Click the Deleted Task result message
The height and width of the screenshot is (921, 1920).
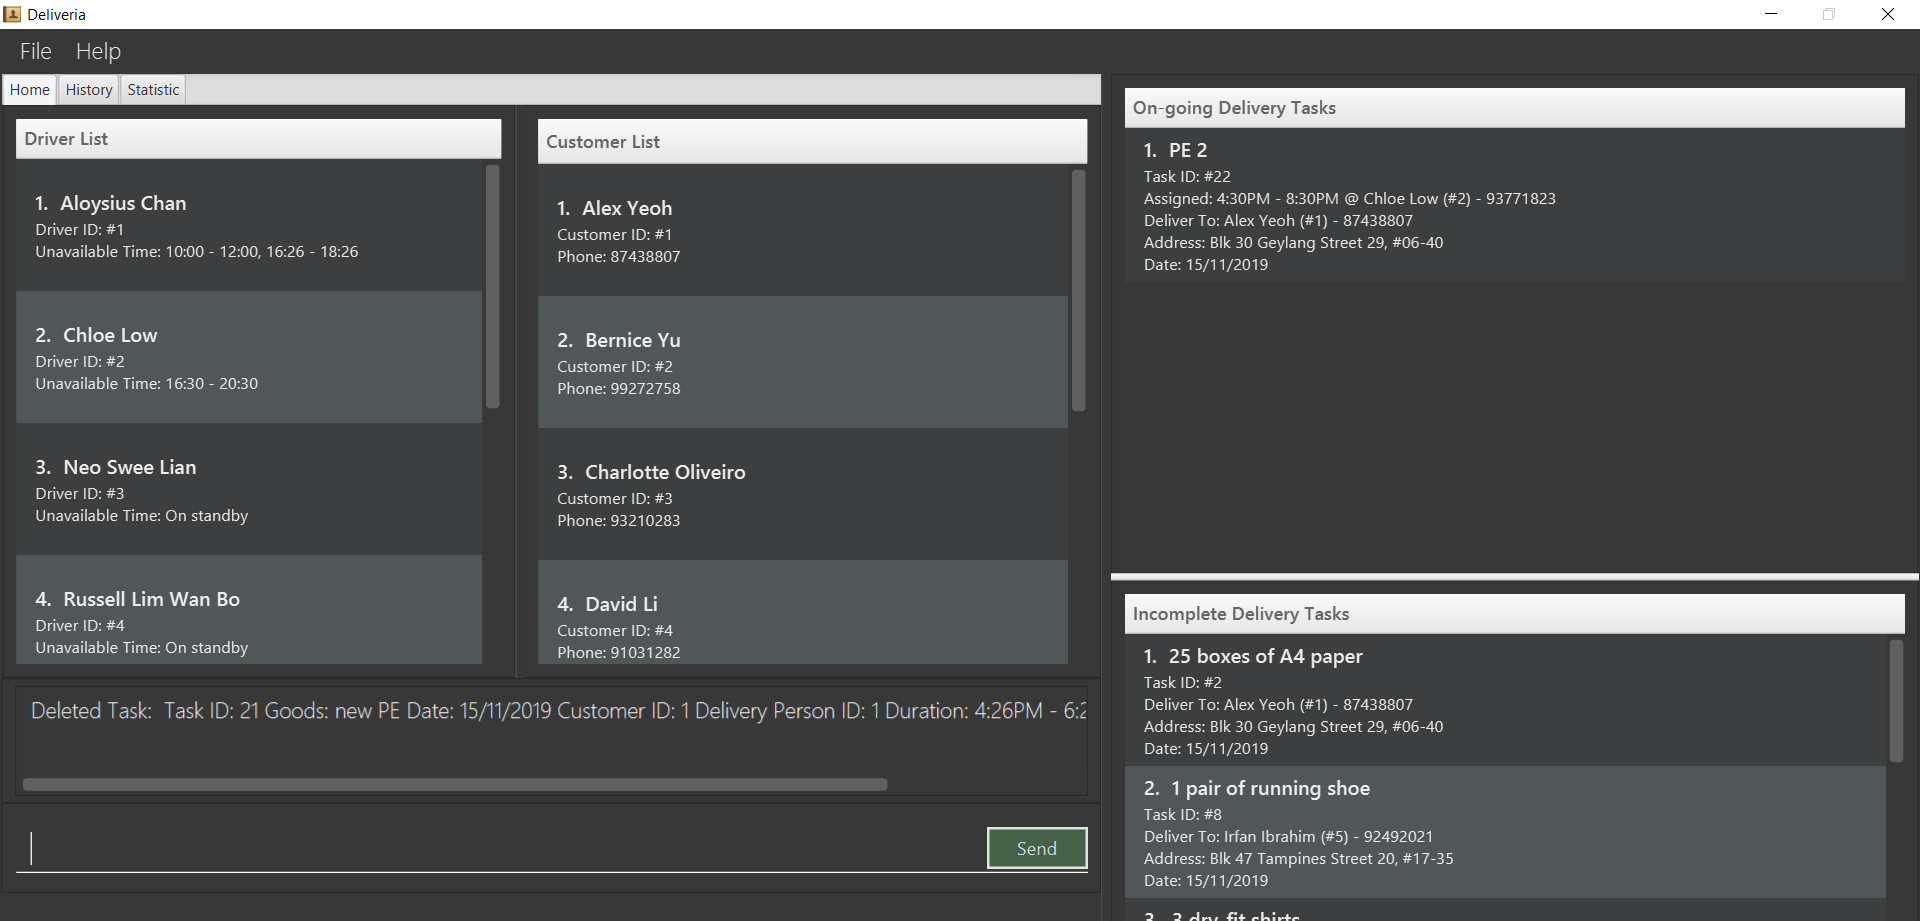(558, 711)
